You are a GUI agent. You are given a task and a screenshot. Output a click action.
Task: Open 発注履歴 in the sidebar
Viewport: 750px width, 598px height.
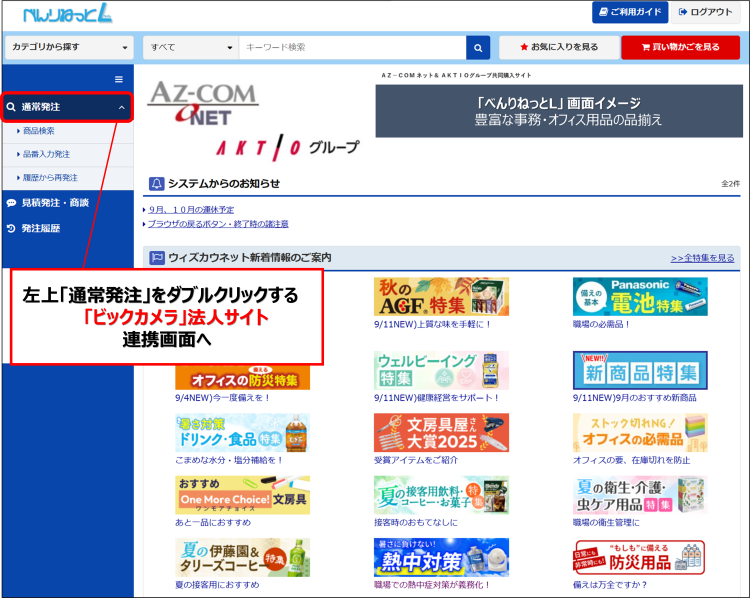(x=41, y=228)
